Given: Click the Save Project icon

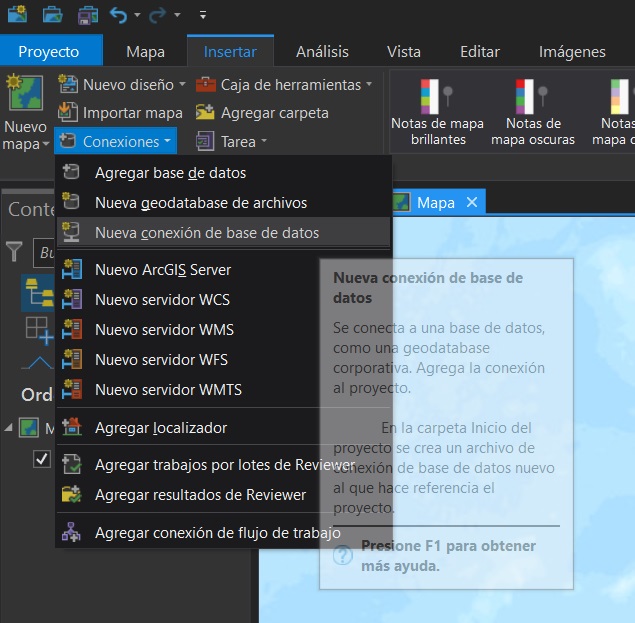Looking at the screenshot, I should tap(87, 15).
